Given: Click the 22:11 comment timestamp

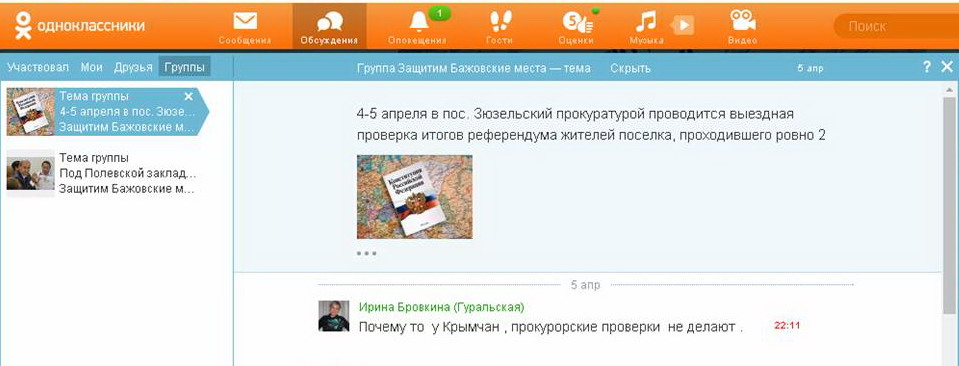Looking at the screenshot, I should coord(787,326).
